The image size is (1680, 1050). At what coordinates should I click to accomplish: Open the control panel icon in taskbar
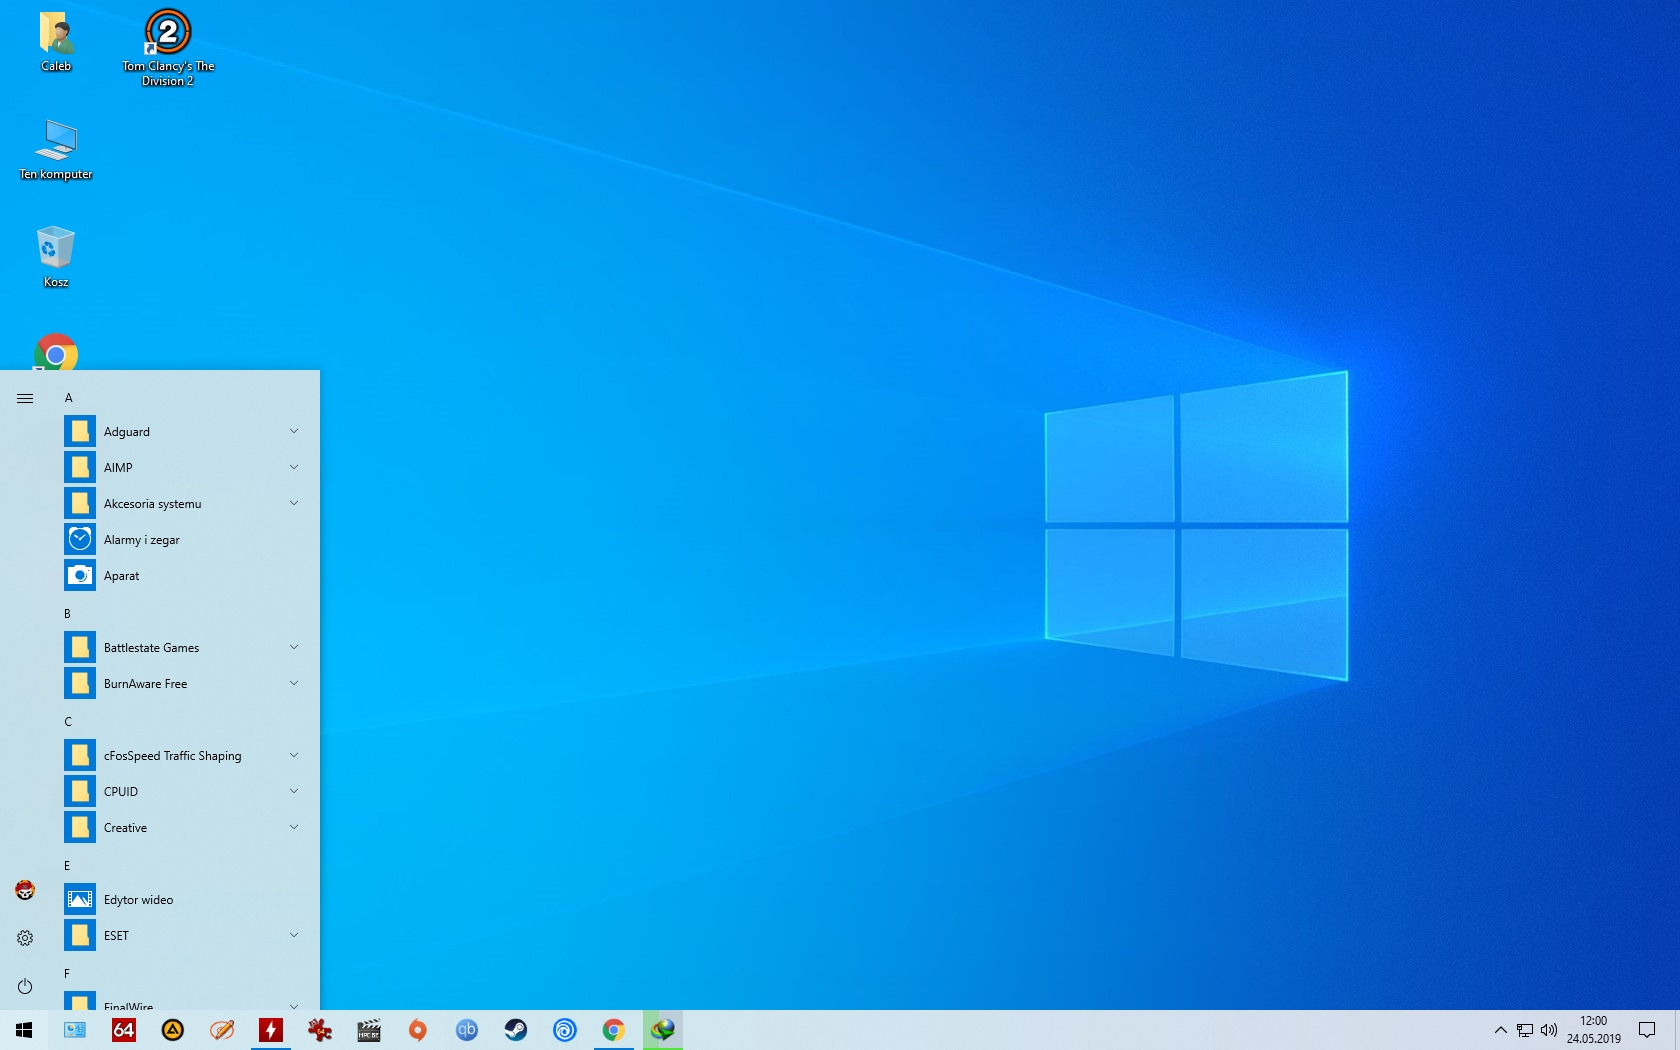tap(75, 1030)
